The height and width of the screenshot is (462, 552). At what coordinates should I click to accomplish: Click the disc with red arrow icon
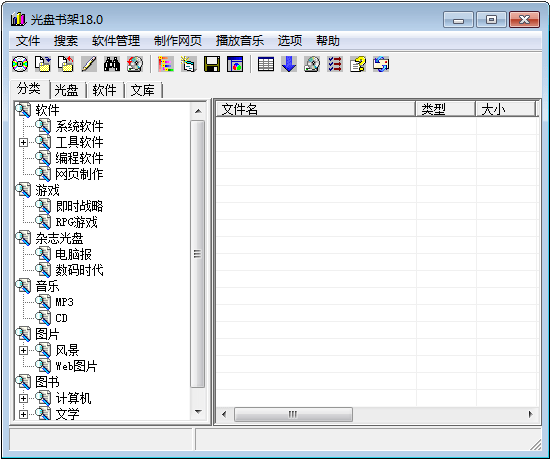click(x=135, y=64)
